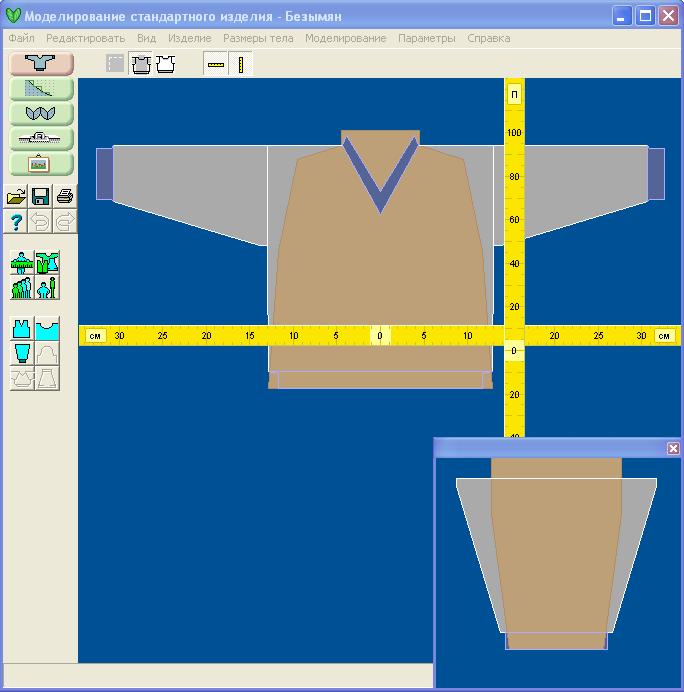This screenshot has height=692, width=684.
Task: Select the right sleeve blue cuff
Action: pyautogui.click(x=656, y=174)
